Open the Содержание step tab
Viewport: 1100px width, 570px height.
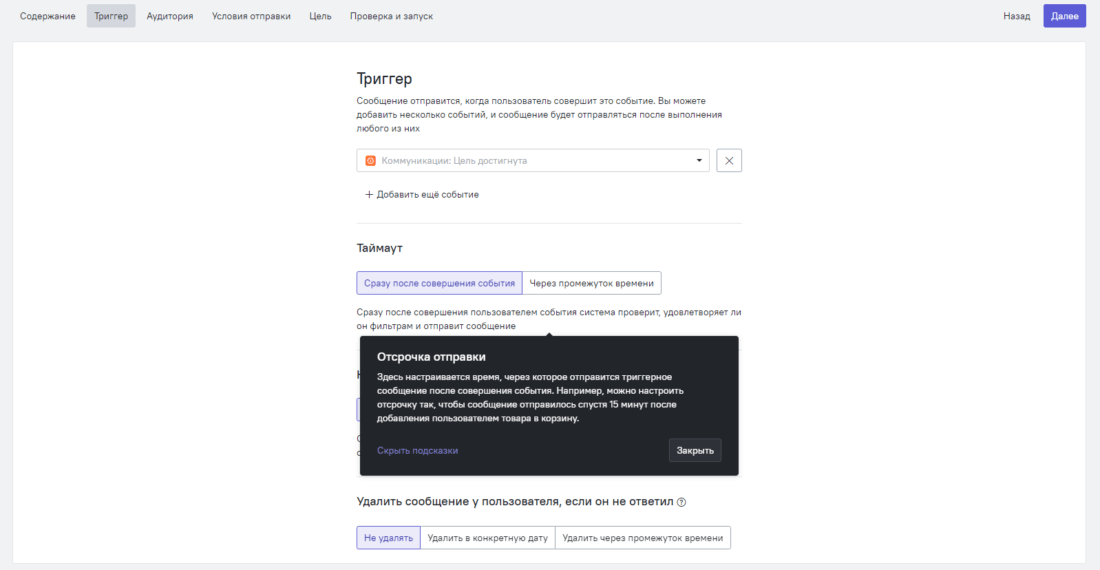[x=48, y=16]
